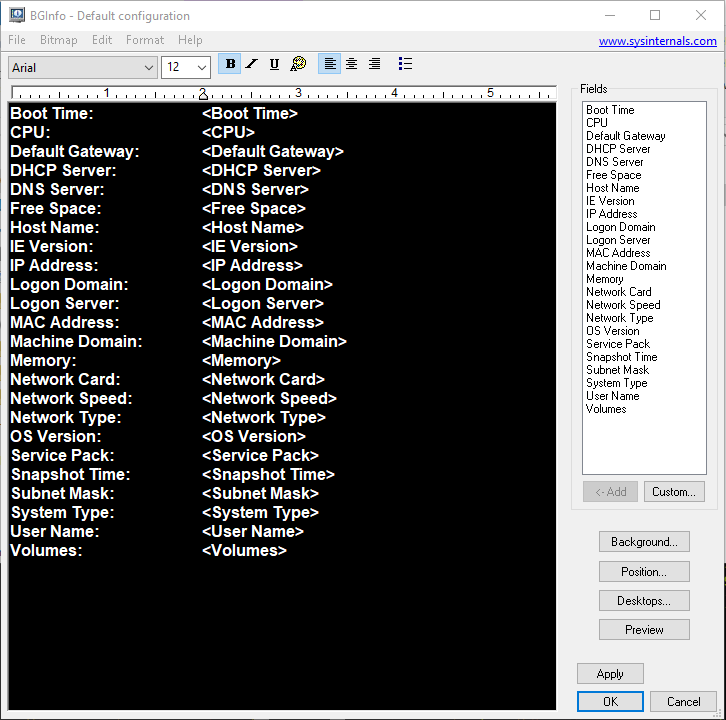Apply bullet list formatting
726x720 pixels.
[x=405, y=64]
